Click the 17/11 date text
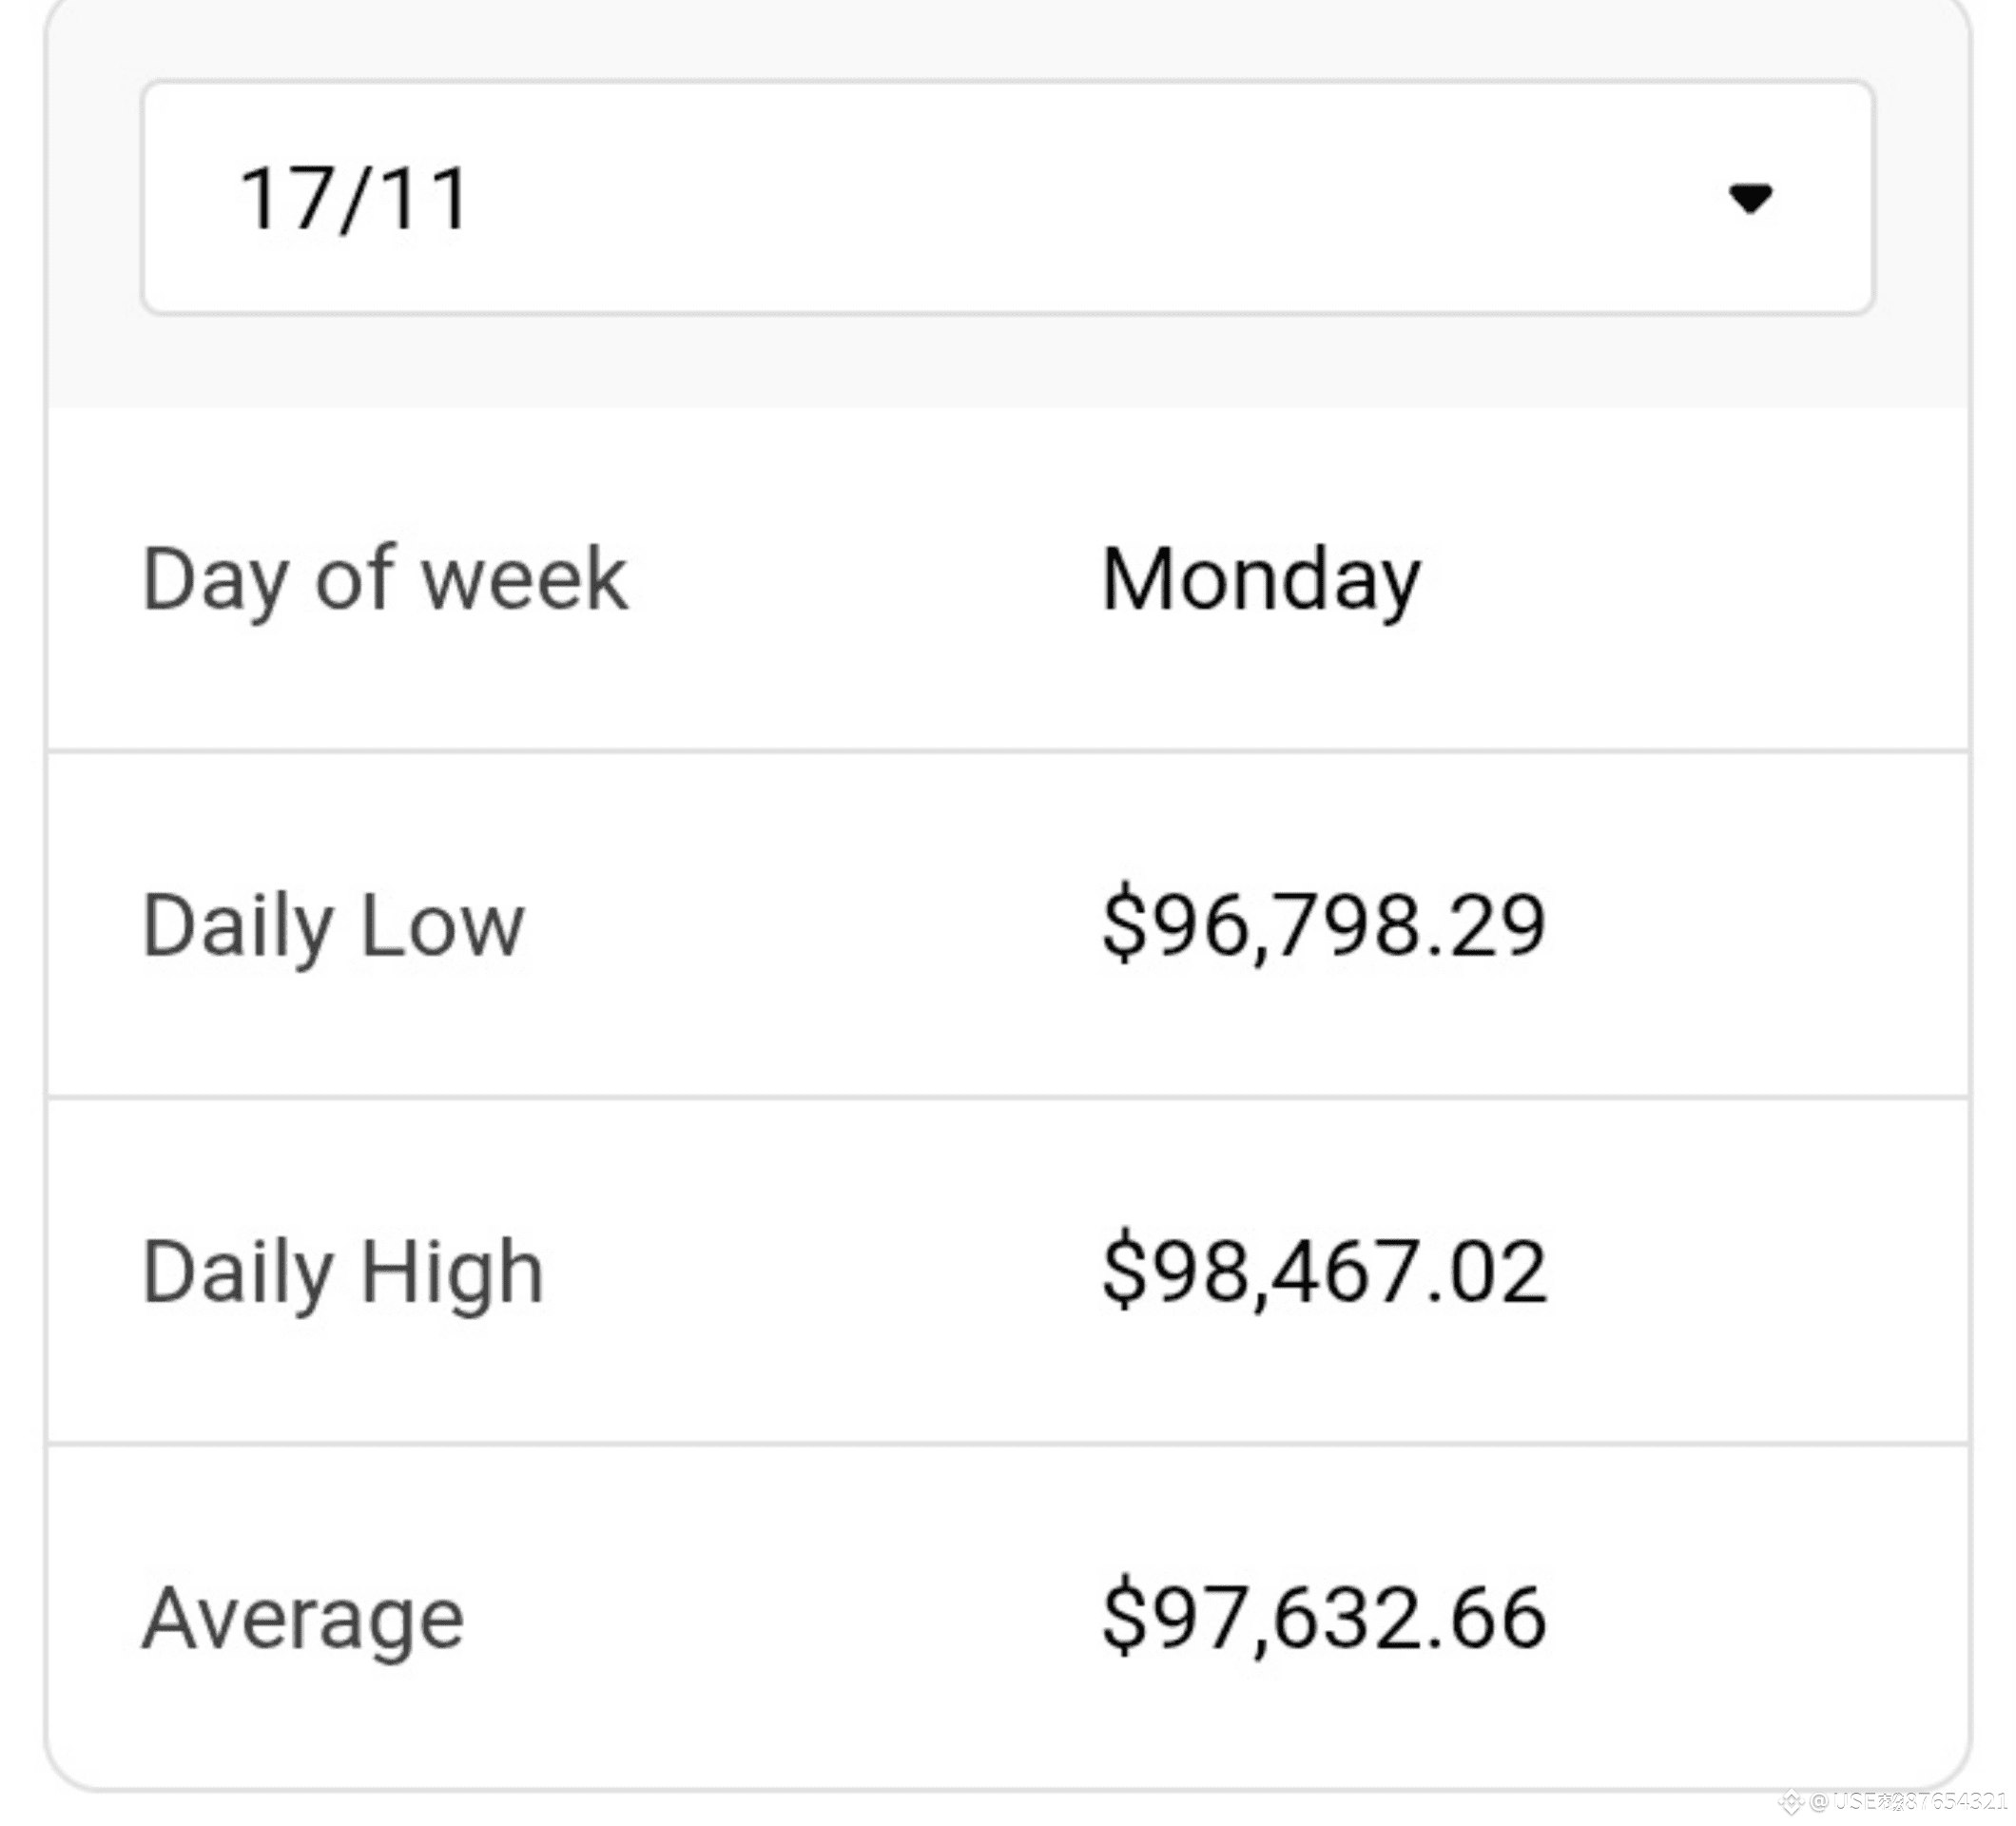 tap(355, 199)
